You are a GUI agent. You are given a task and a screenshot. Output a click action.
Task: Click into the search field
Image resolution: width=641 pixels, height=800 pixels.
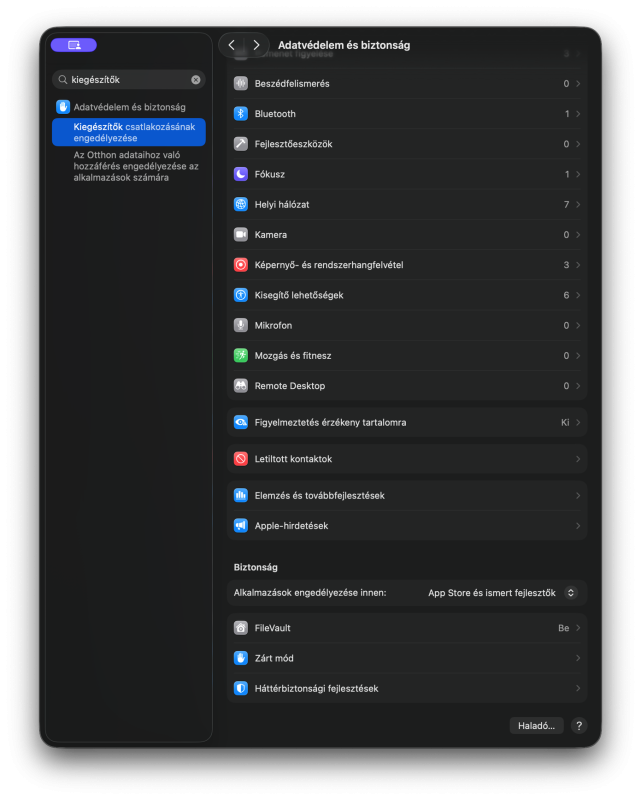(127, 79)
